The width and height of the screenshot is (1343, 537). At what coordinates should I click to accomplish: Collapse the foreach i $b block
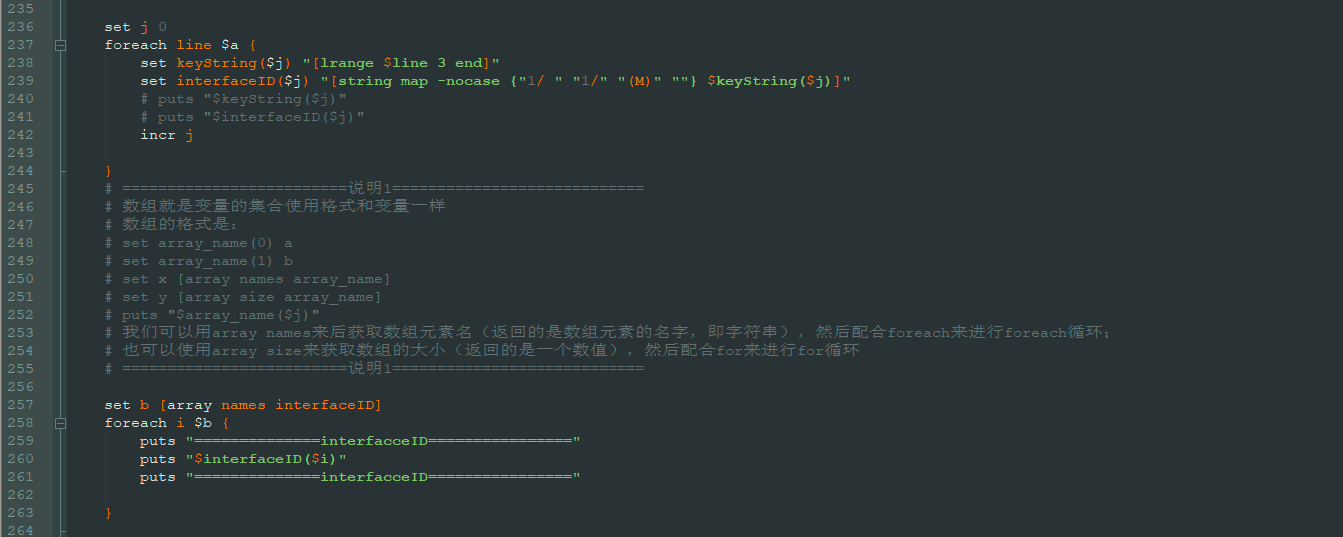pyautogui.click(x=61, y=423)
